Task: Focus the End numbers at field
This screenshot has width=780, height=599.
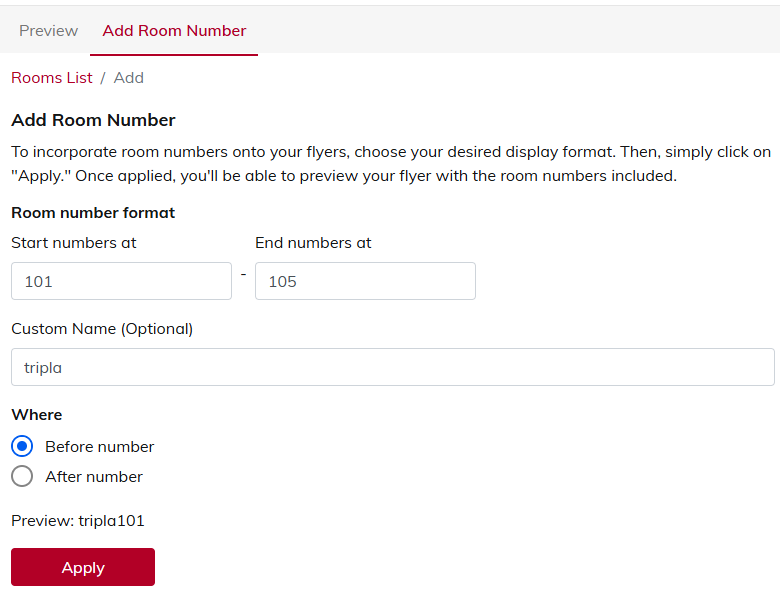Action: (x=365, y=281)
